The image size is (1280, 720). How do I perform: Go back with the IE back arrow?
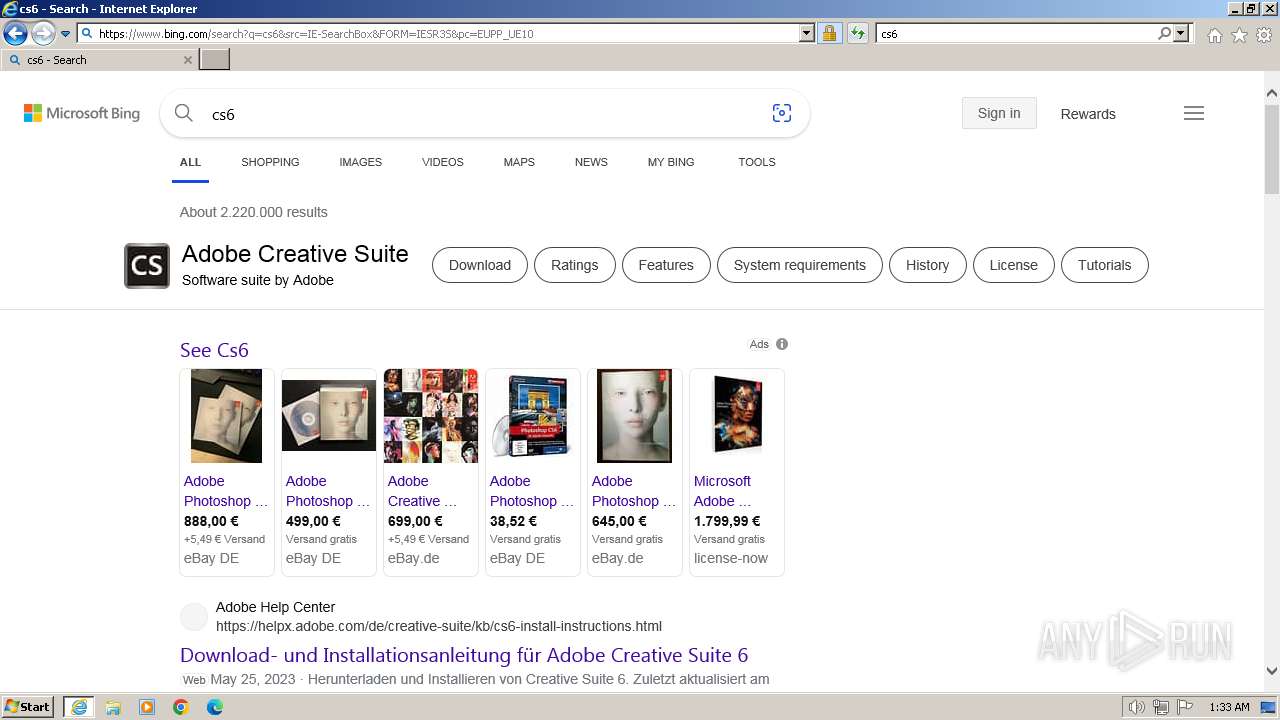15,34
